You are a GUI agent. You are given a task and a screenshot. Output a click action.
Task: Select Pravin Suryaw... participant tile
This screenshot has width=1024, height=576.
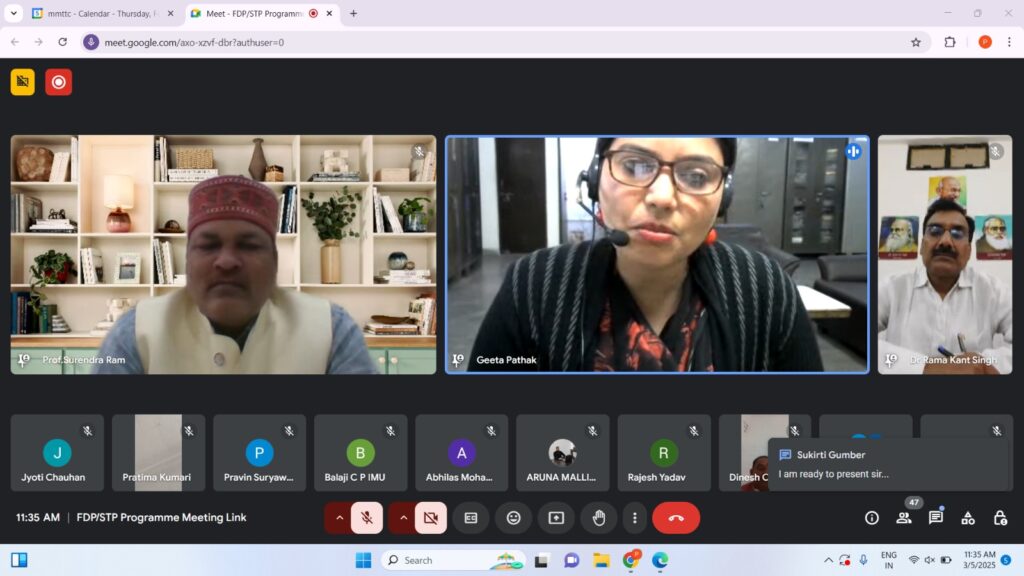point(259,453)
